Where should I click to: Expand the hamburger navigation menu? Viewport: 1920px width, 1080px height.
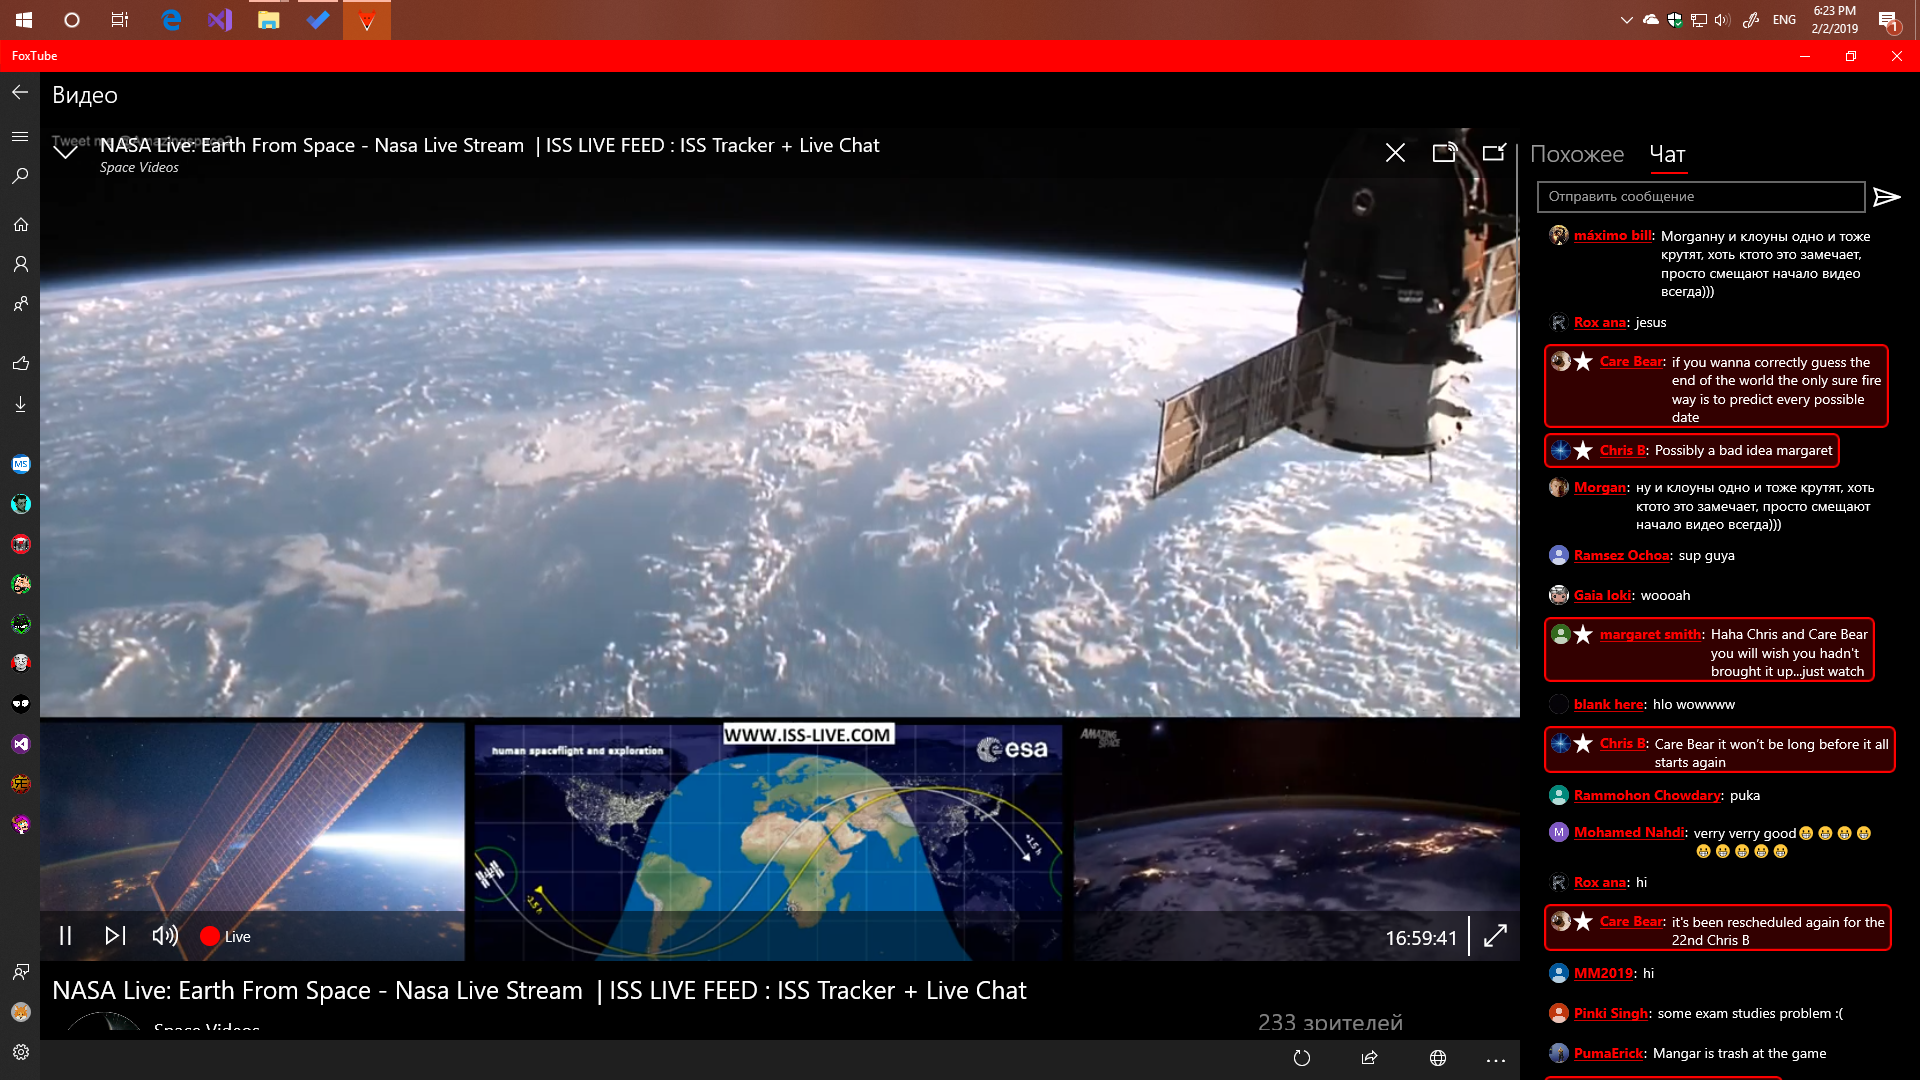pos(20,136)
